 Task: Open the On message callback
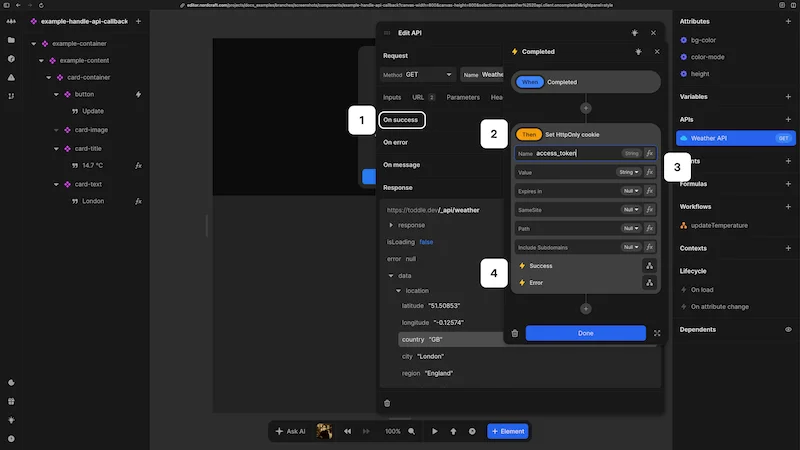[x=402, y=165]
